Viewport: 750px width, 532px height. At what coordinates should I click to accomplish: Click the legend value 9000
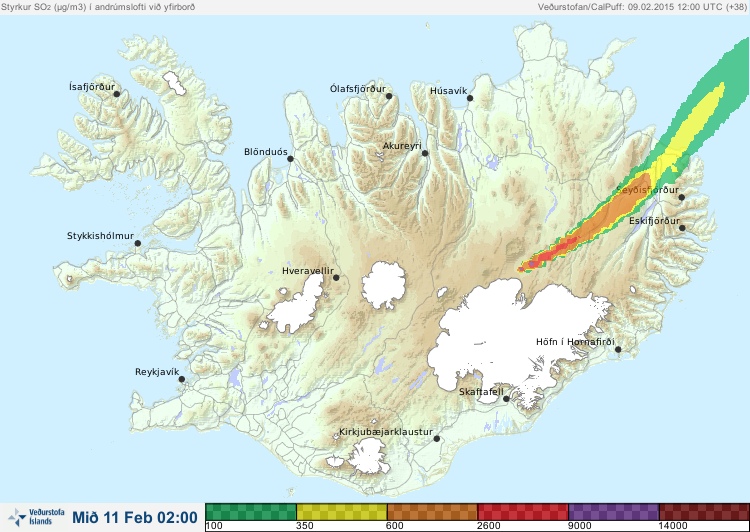tap(579, 526)
